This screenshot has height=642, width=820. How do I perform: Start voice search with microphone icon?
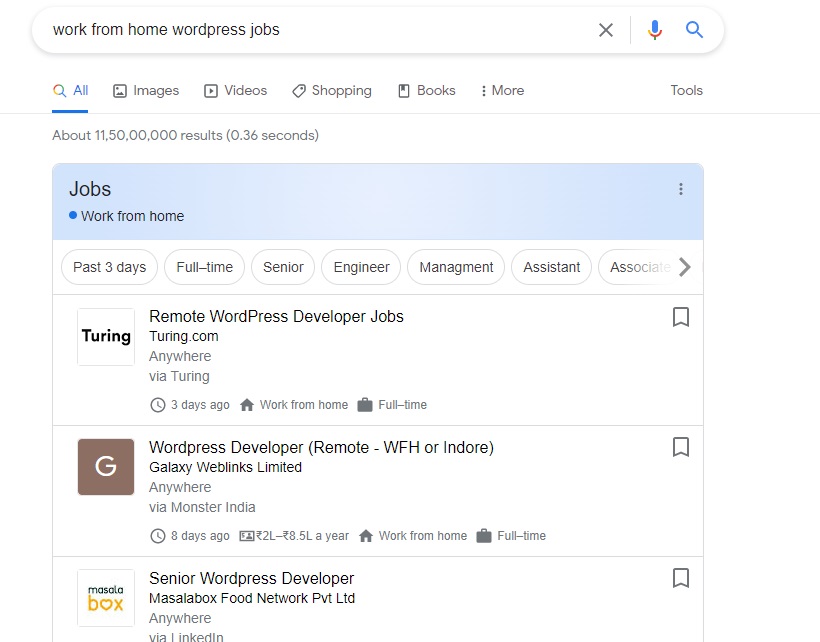point(655,30)
